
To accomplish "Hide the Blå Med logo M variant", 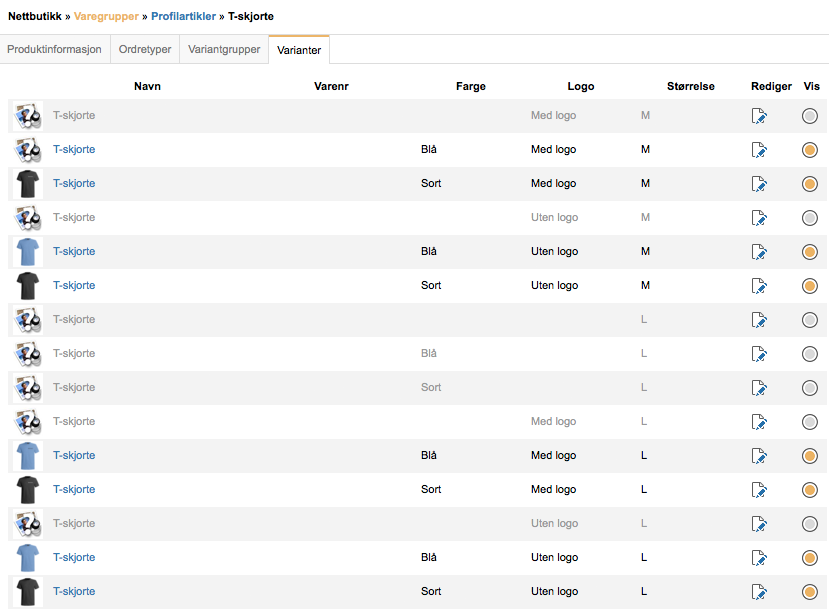I will point(810,150).
